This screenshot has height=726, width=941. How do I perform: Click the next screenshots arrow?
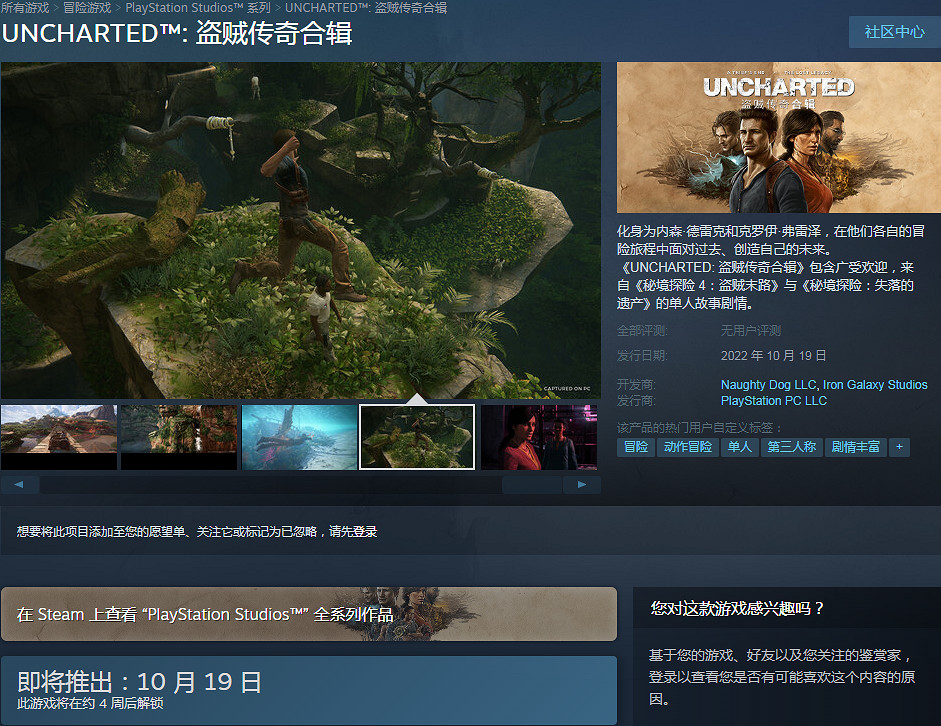click(x=582, y=483)
